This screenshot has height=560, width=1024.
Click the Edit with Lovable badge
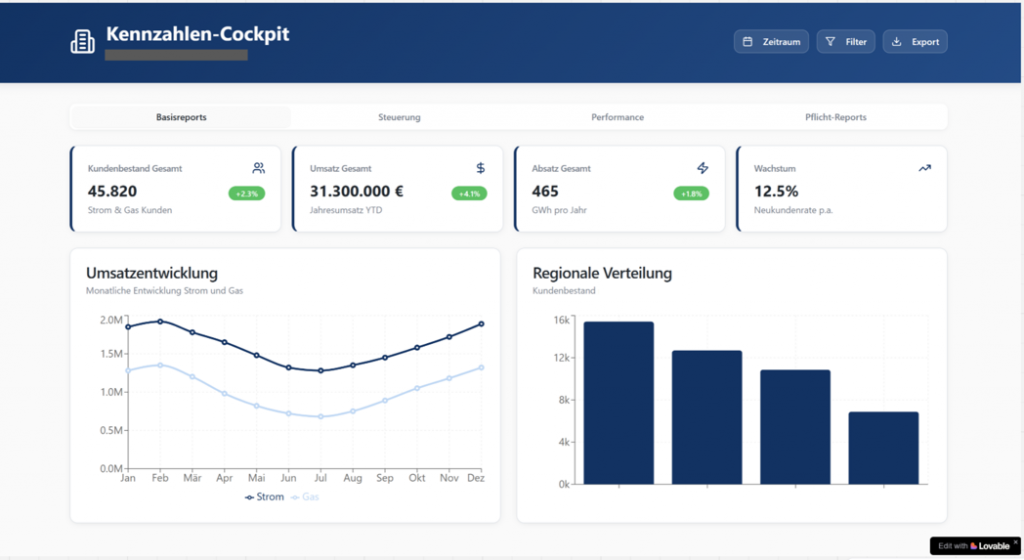[971, 546]
